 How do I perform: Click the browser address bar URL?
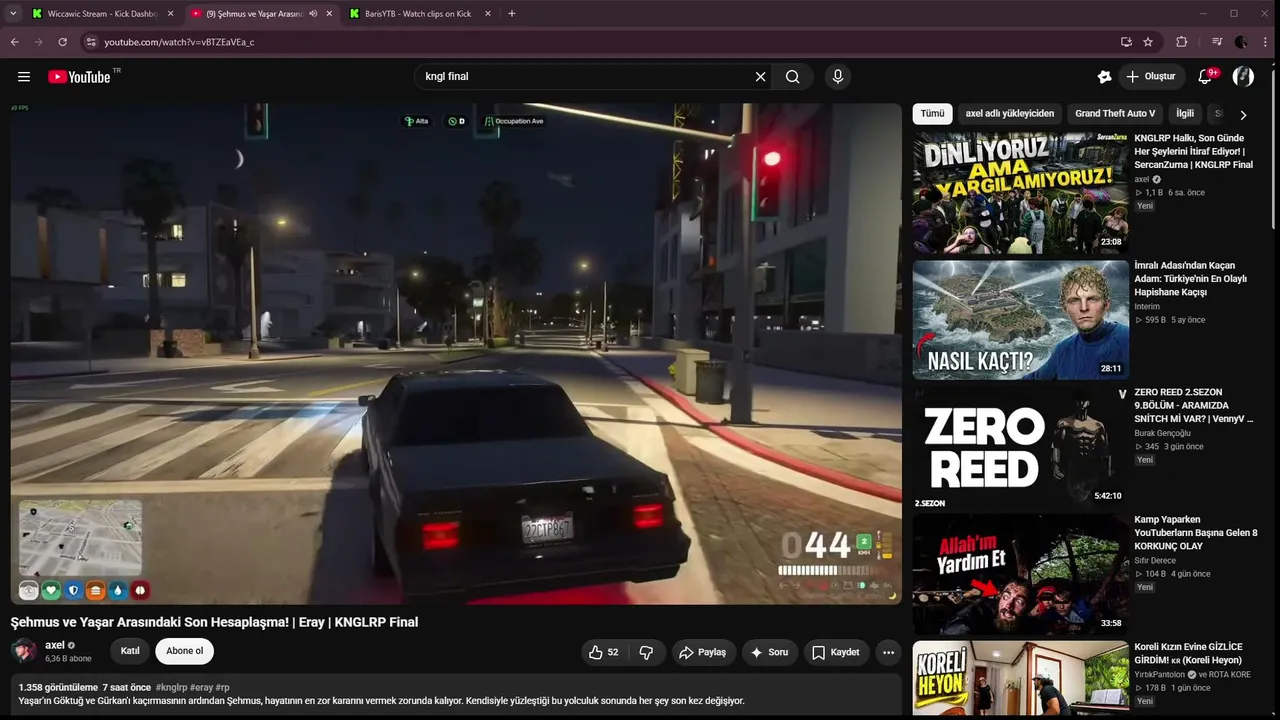[179, 42]
